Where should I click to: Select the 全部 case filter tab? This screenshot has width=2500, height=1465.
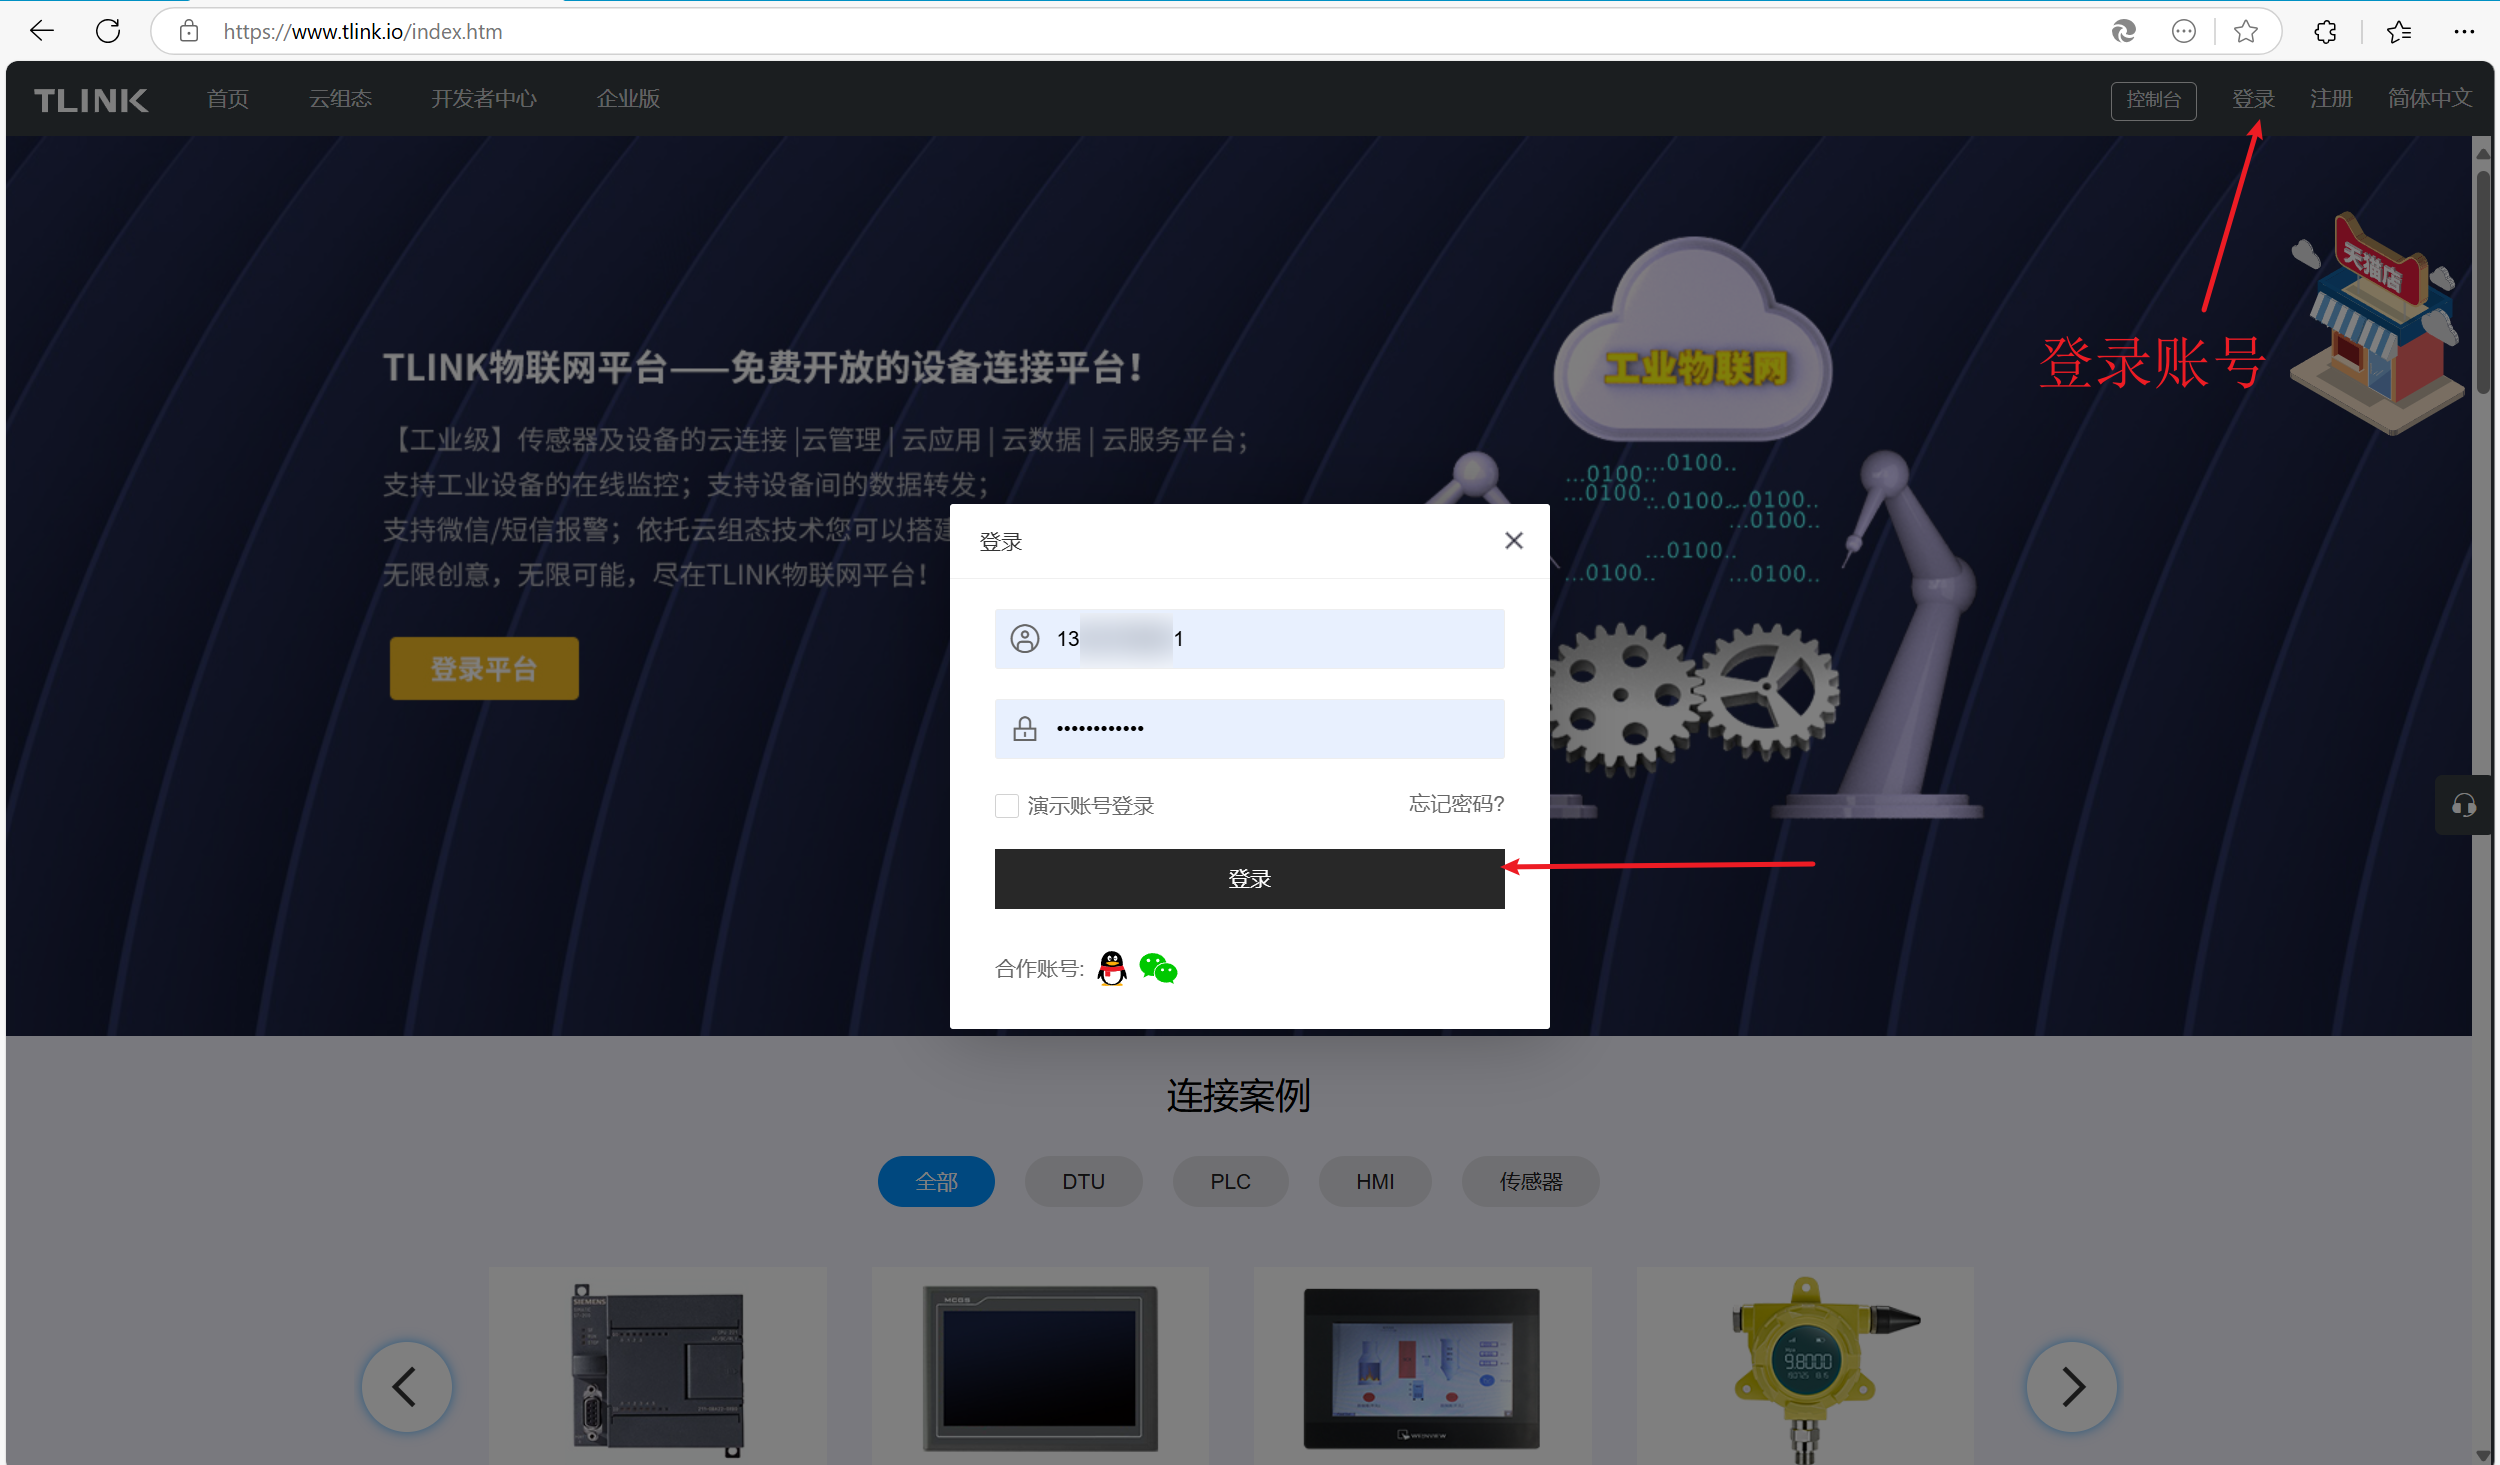click(936, 1182)
